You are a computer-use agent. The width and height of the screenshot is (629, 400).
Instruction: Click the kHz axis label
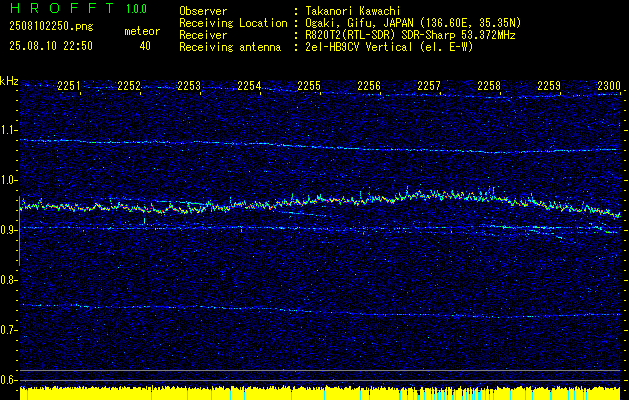click(x=9, y=81)
